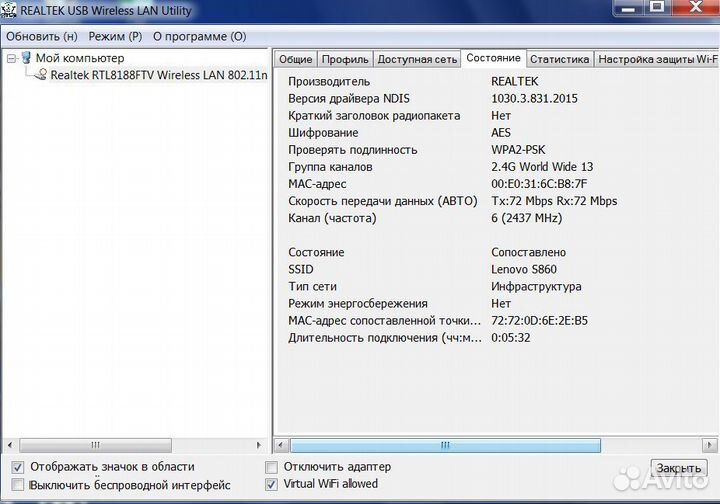Close window with title bar X

point(696,7)
